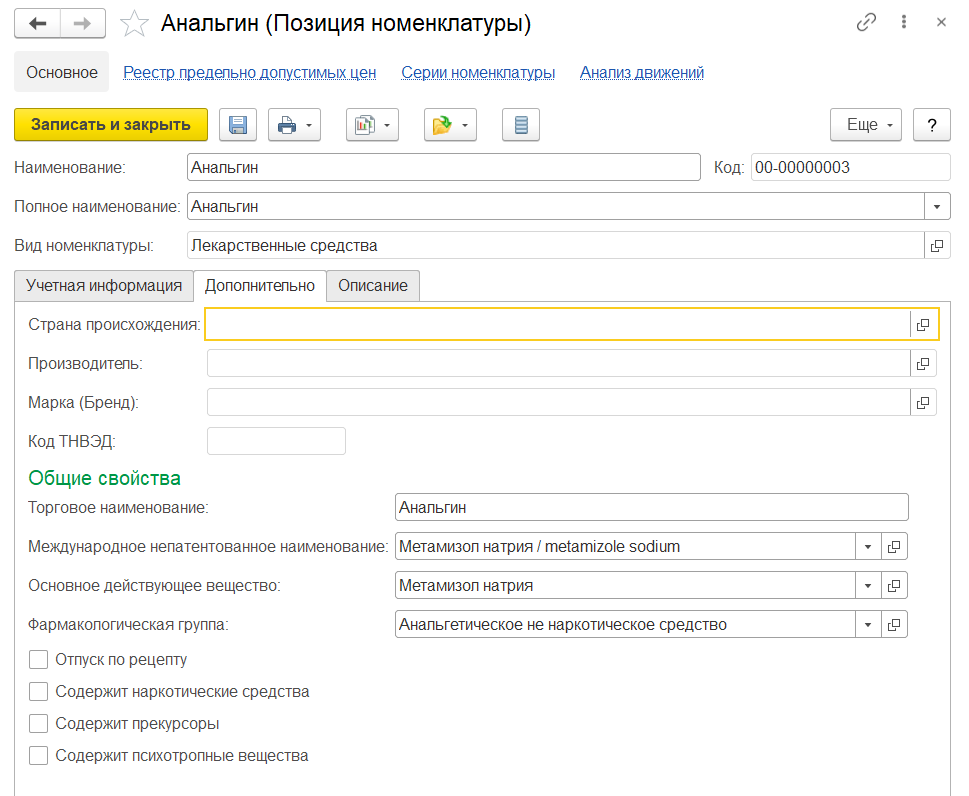Click the reports icon in toolbar
969x796 pixels.
click(366, 125)
